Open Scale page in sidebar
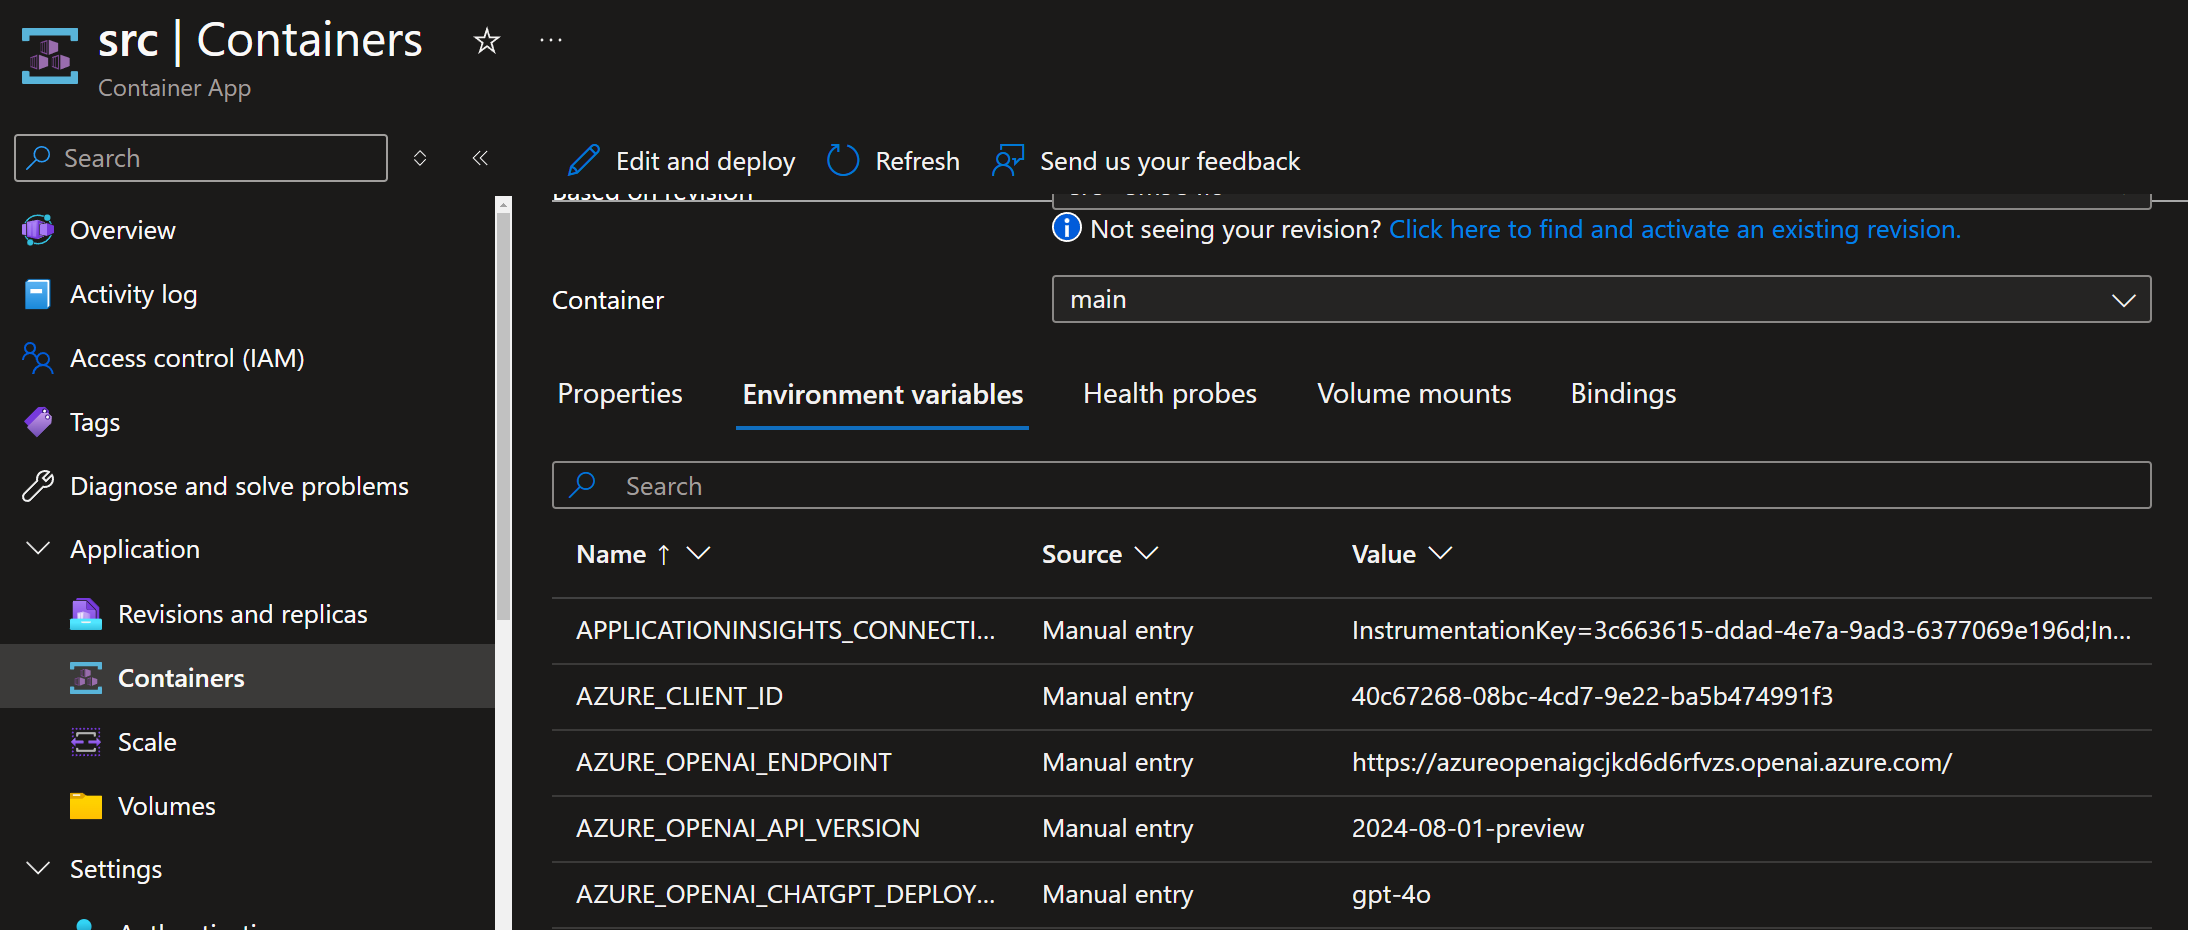The width and height of the screenshot is (2188, 930). [x=147, y=742]
